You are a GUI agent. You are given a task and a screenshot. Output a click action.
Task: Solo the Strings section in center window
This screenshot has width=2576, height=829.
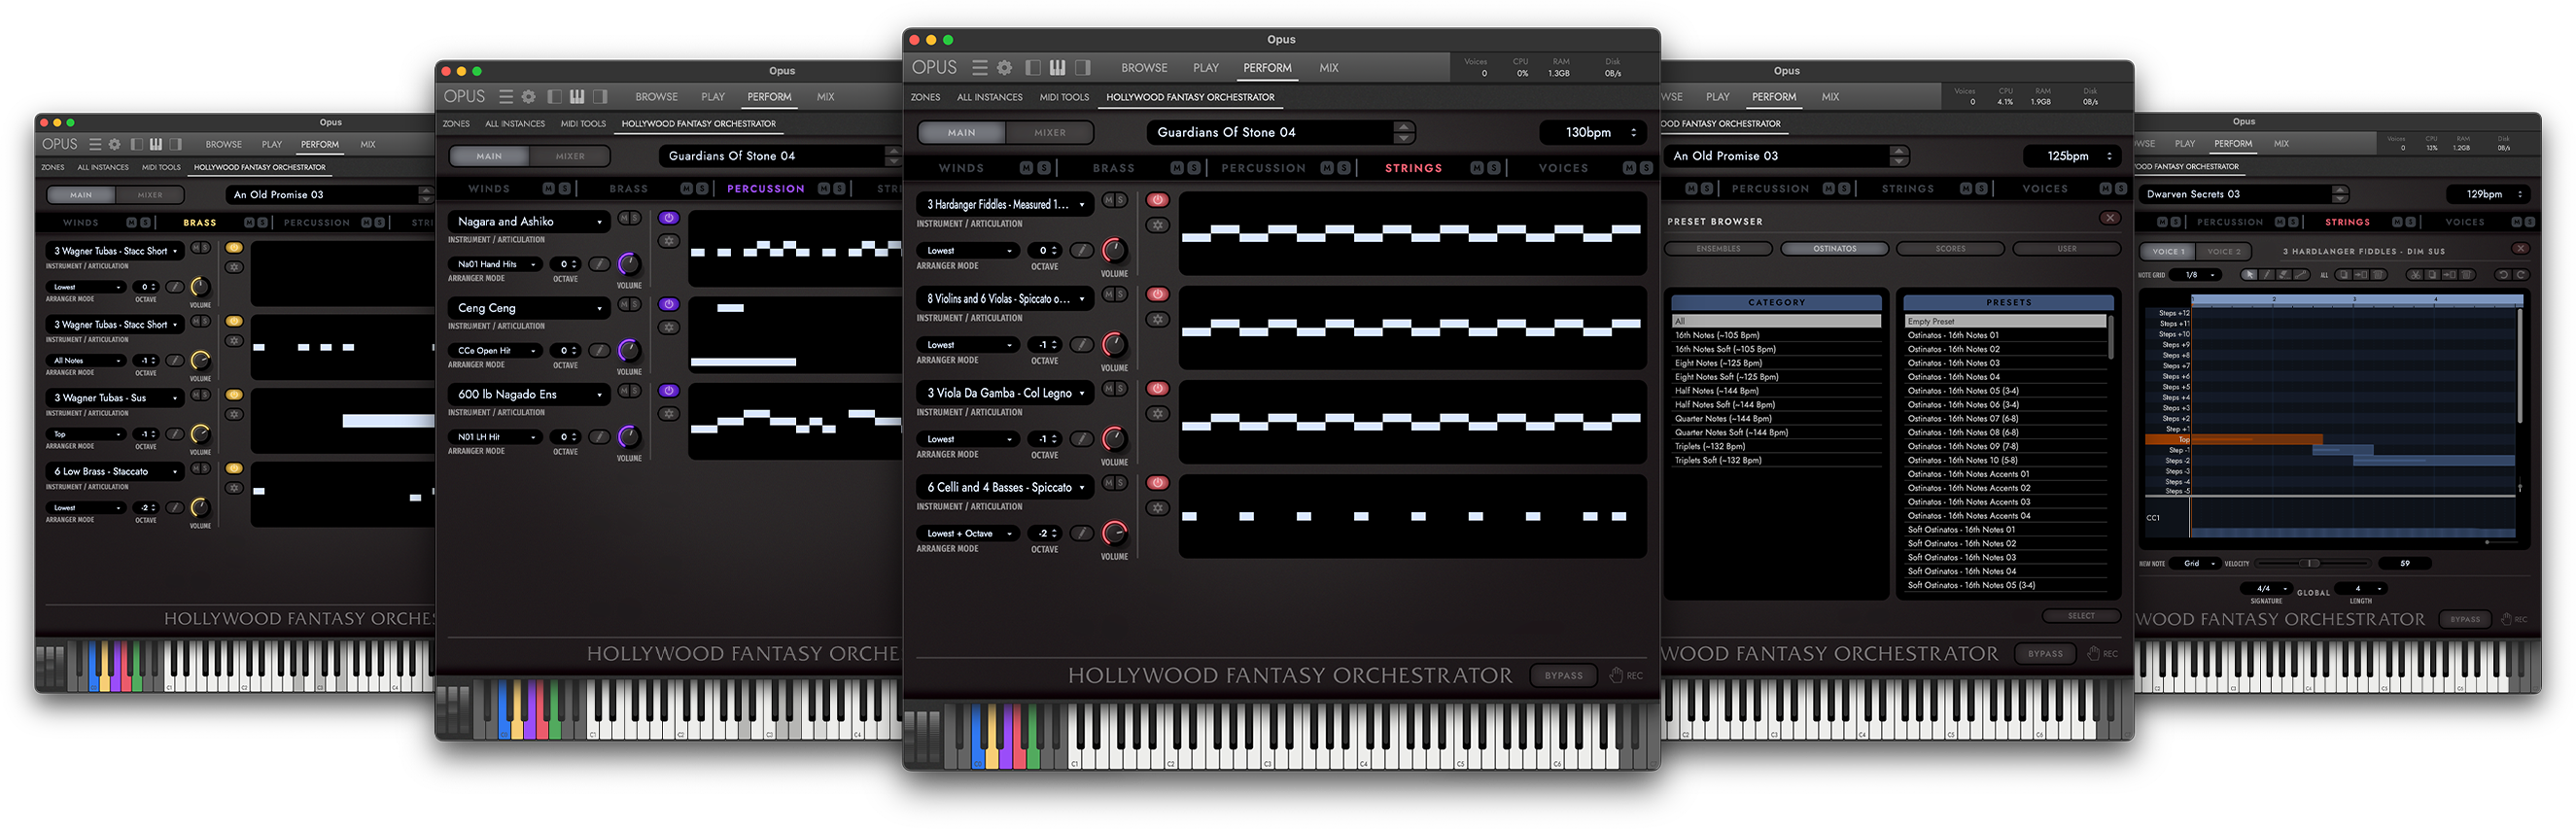(1493, 168)
